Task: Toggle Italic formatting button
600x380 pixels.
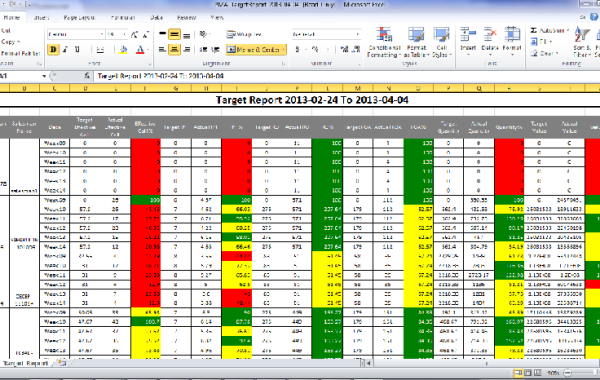Action: pos(65,50)
